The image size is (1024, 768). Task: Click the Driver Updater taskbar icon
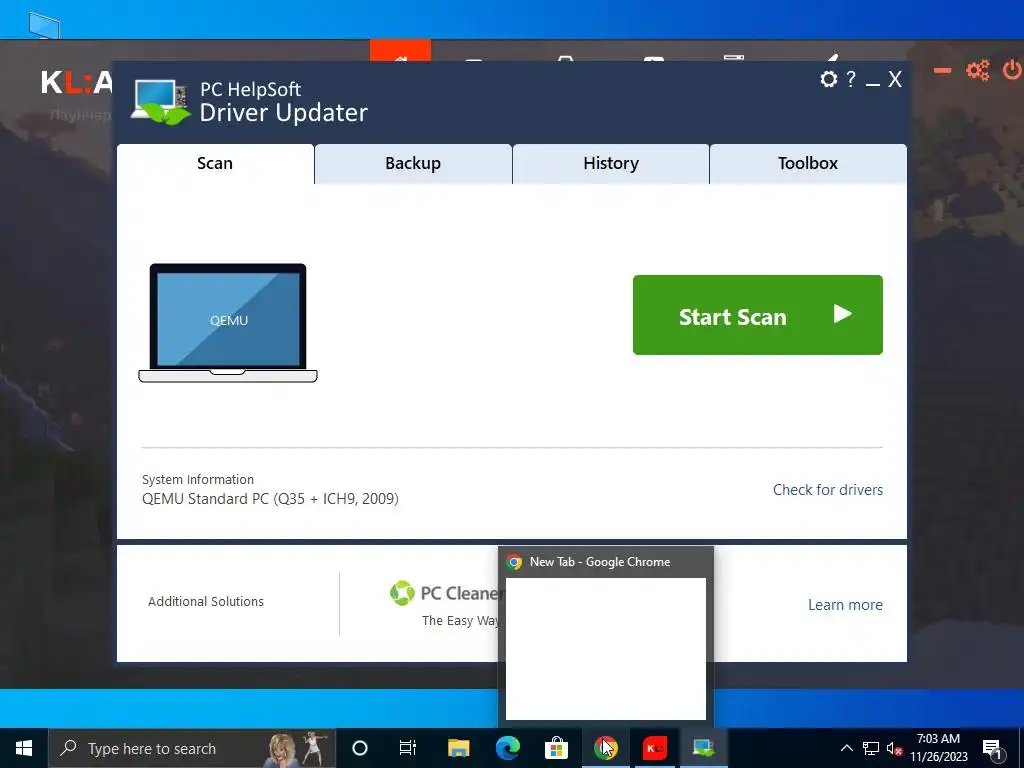coord(703,748)
